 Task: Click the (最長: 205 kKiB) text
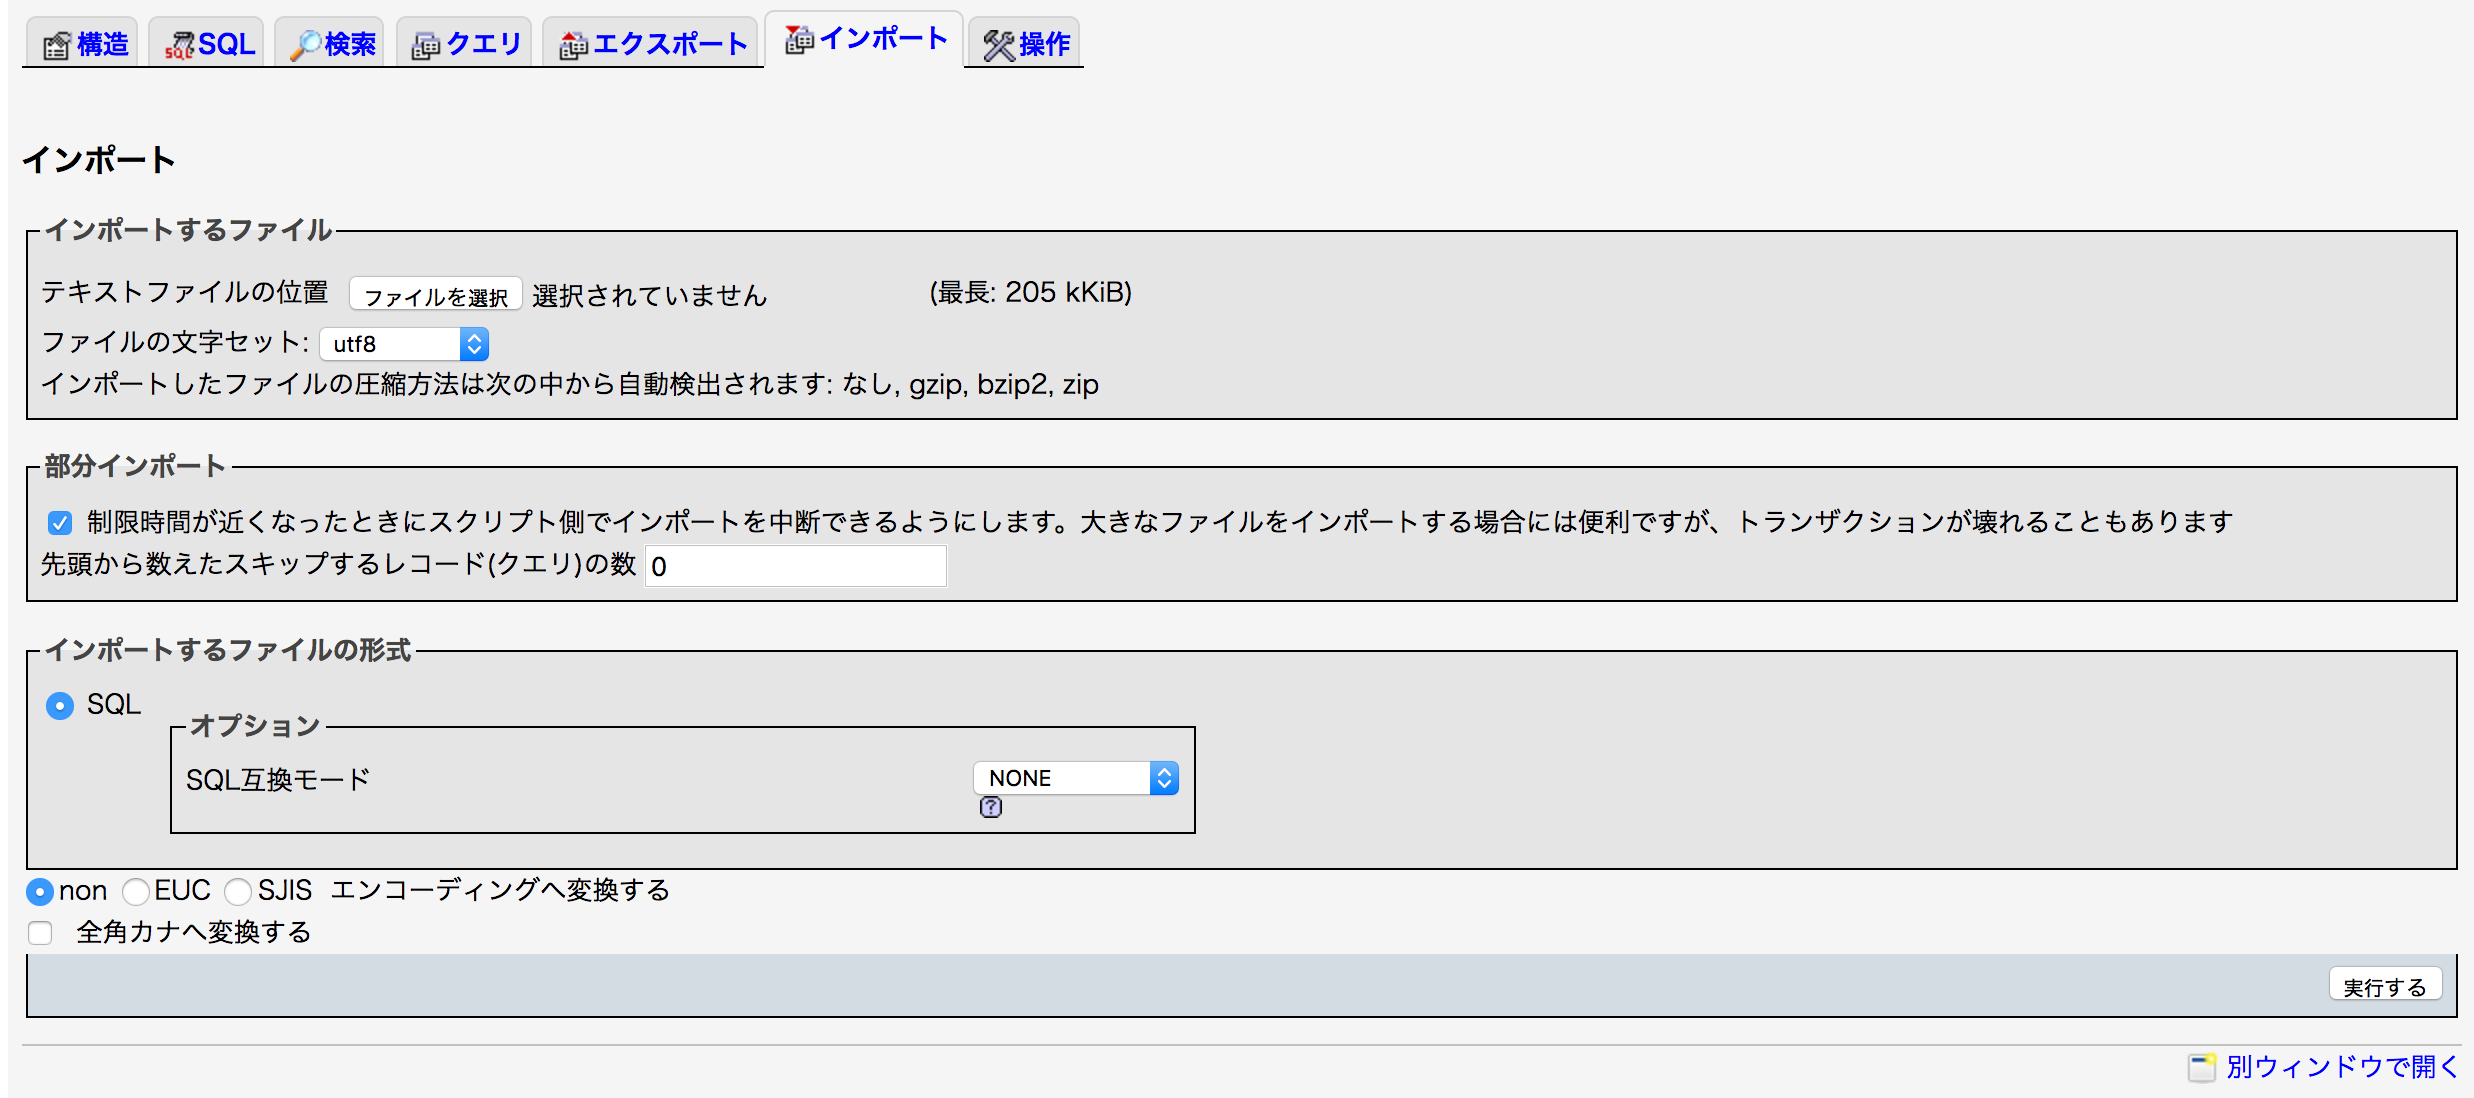click(1031, 292)
